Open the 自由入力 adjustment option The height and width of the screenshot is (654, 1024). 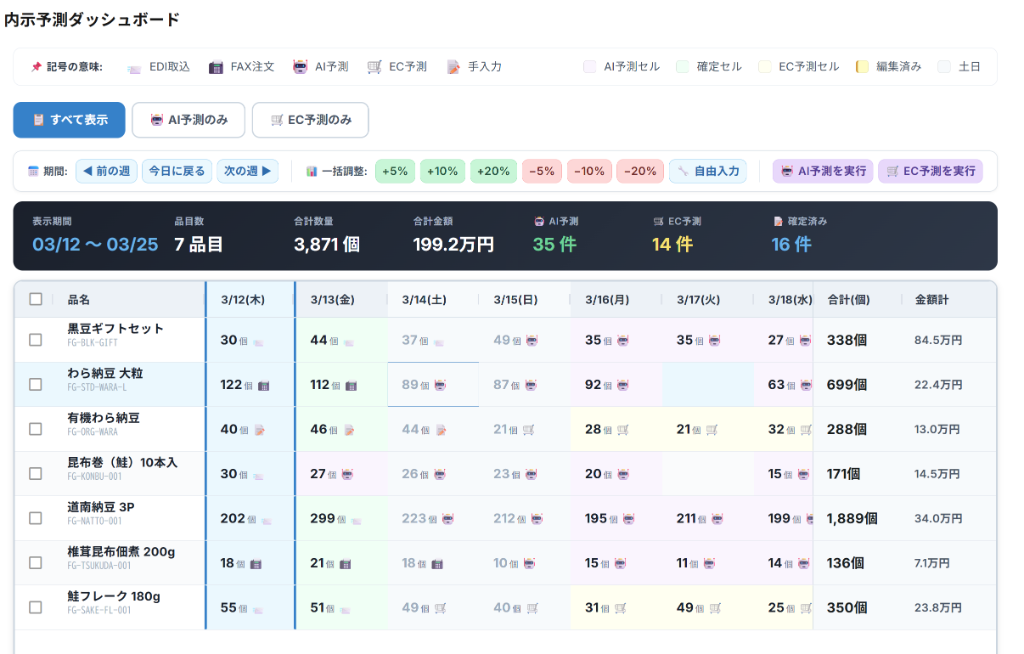point(708,171)
